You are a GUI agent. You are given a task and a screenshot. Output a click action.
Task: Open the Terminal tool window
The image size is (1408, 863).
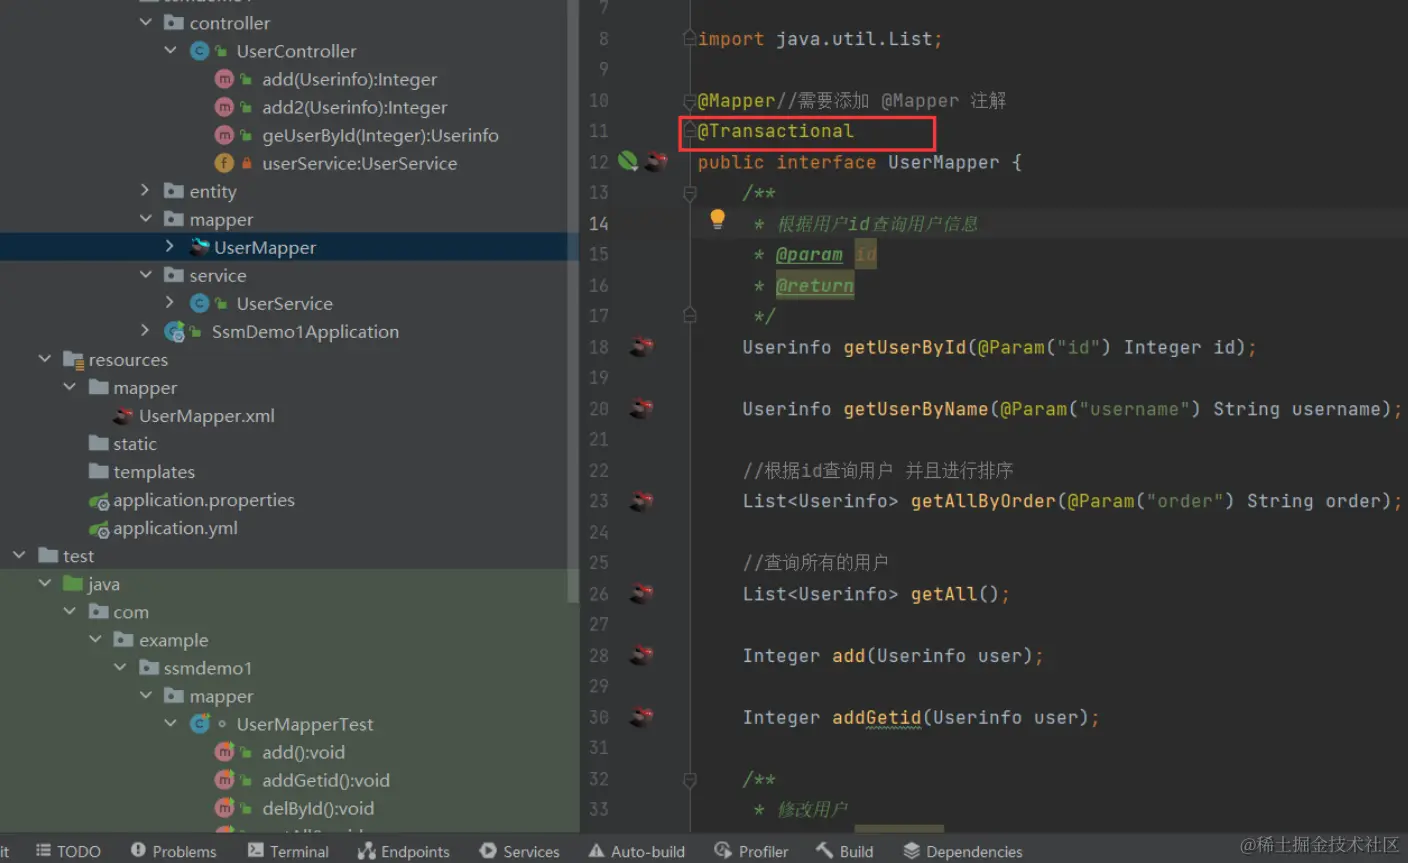point(288,851)
